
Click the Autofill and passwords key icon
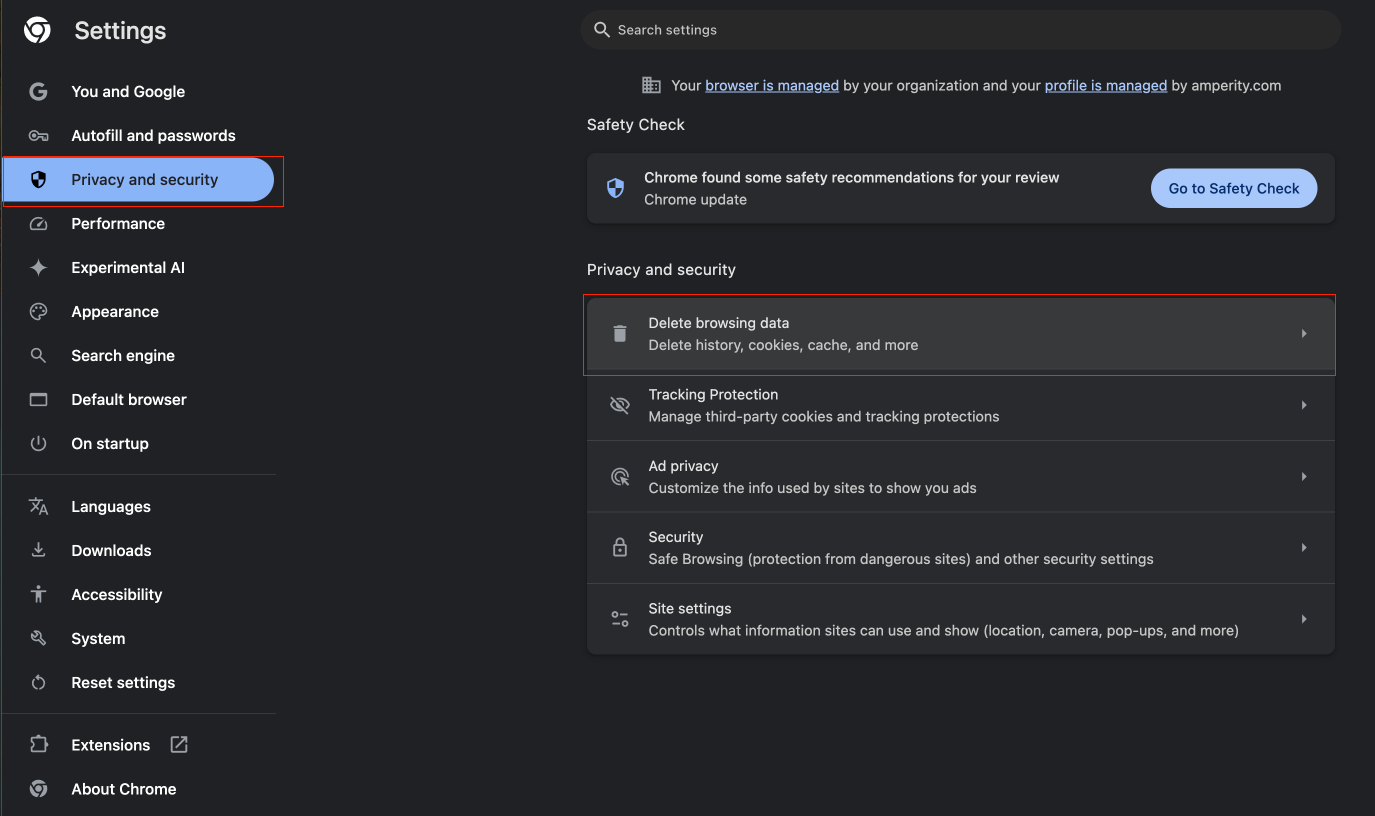point(38,136)
